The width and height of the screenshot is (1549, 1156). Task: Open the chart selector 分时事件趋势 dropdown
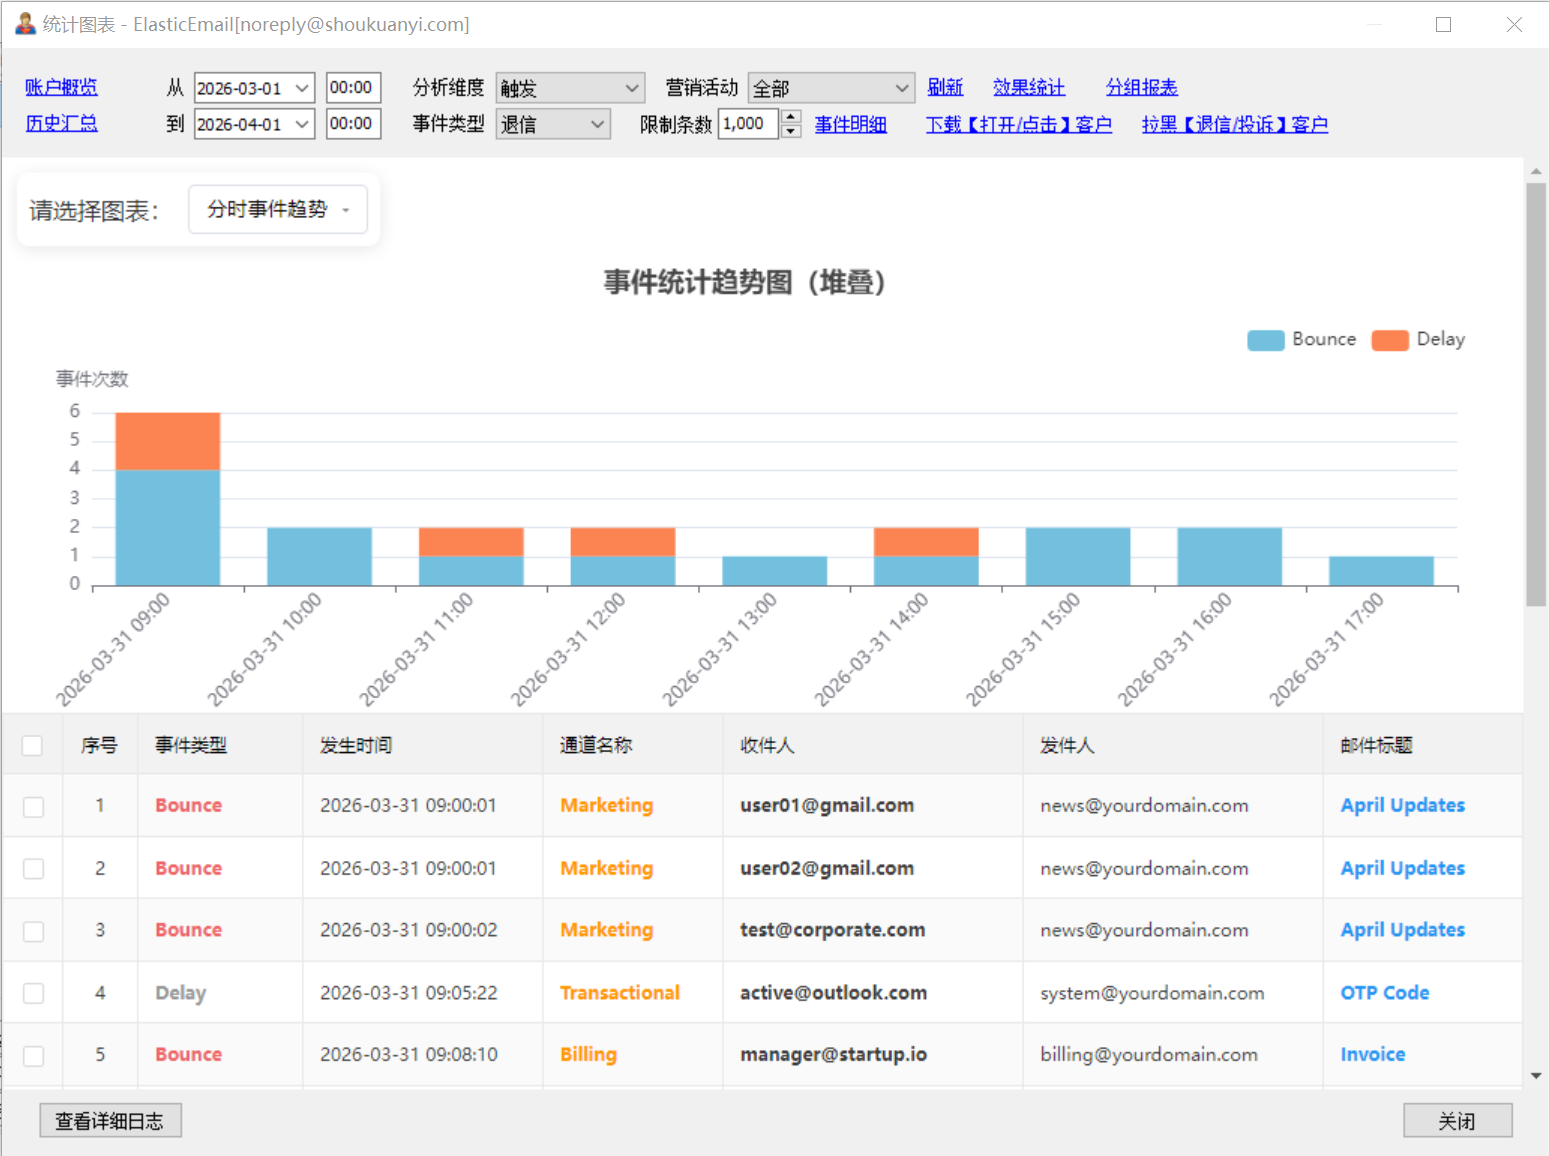click(278, 209)
